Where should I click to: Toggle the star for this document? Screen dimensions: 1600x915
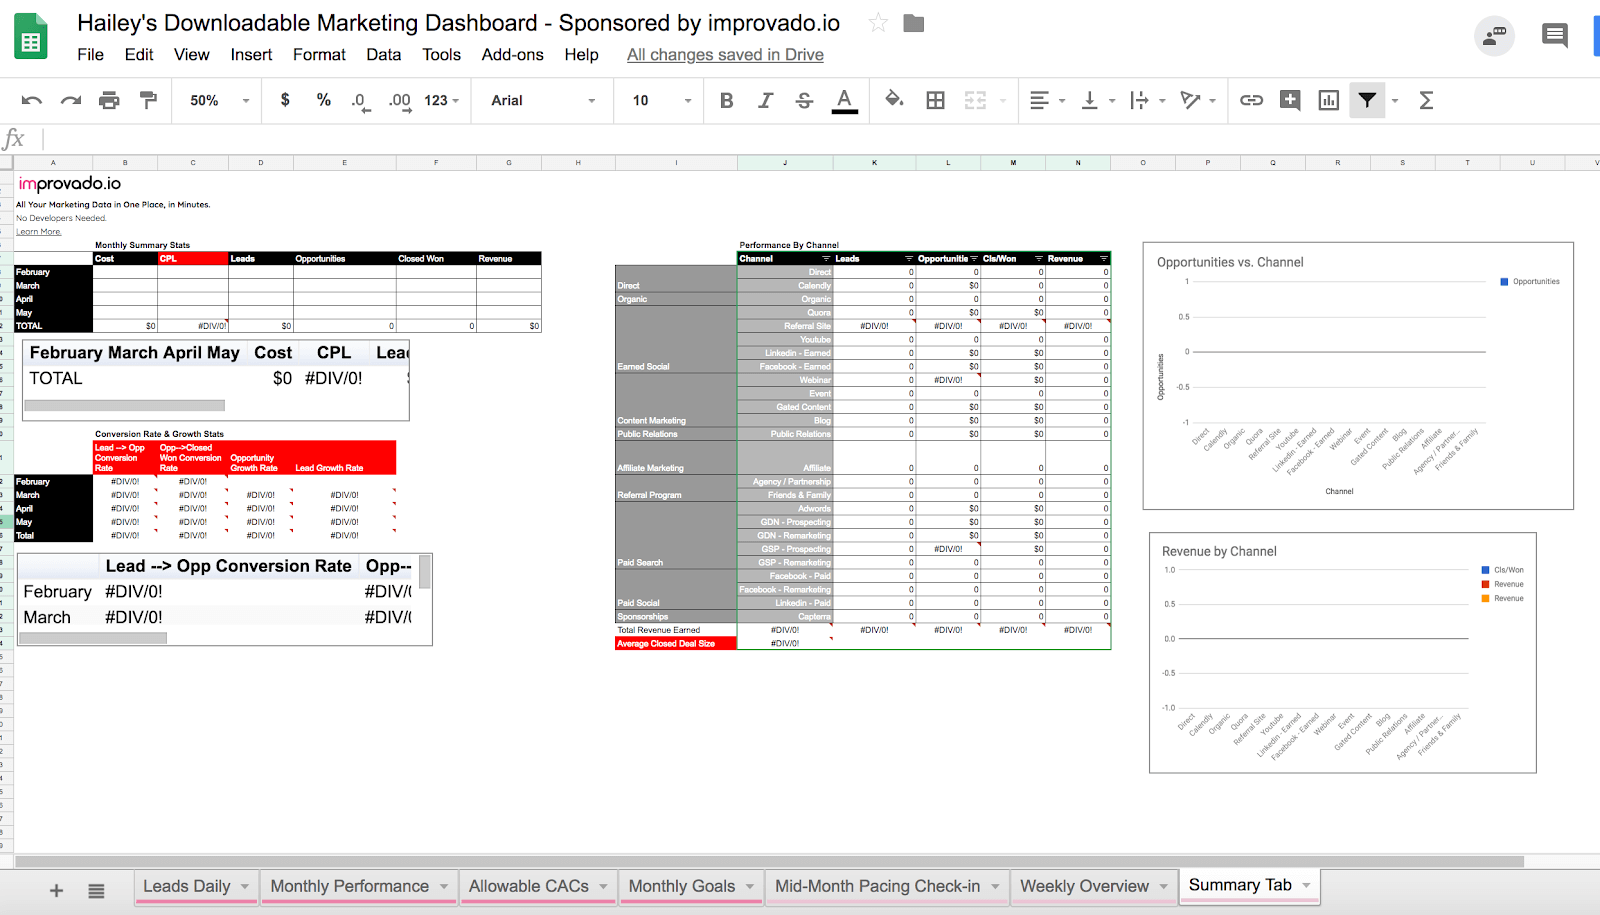878,23
